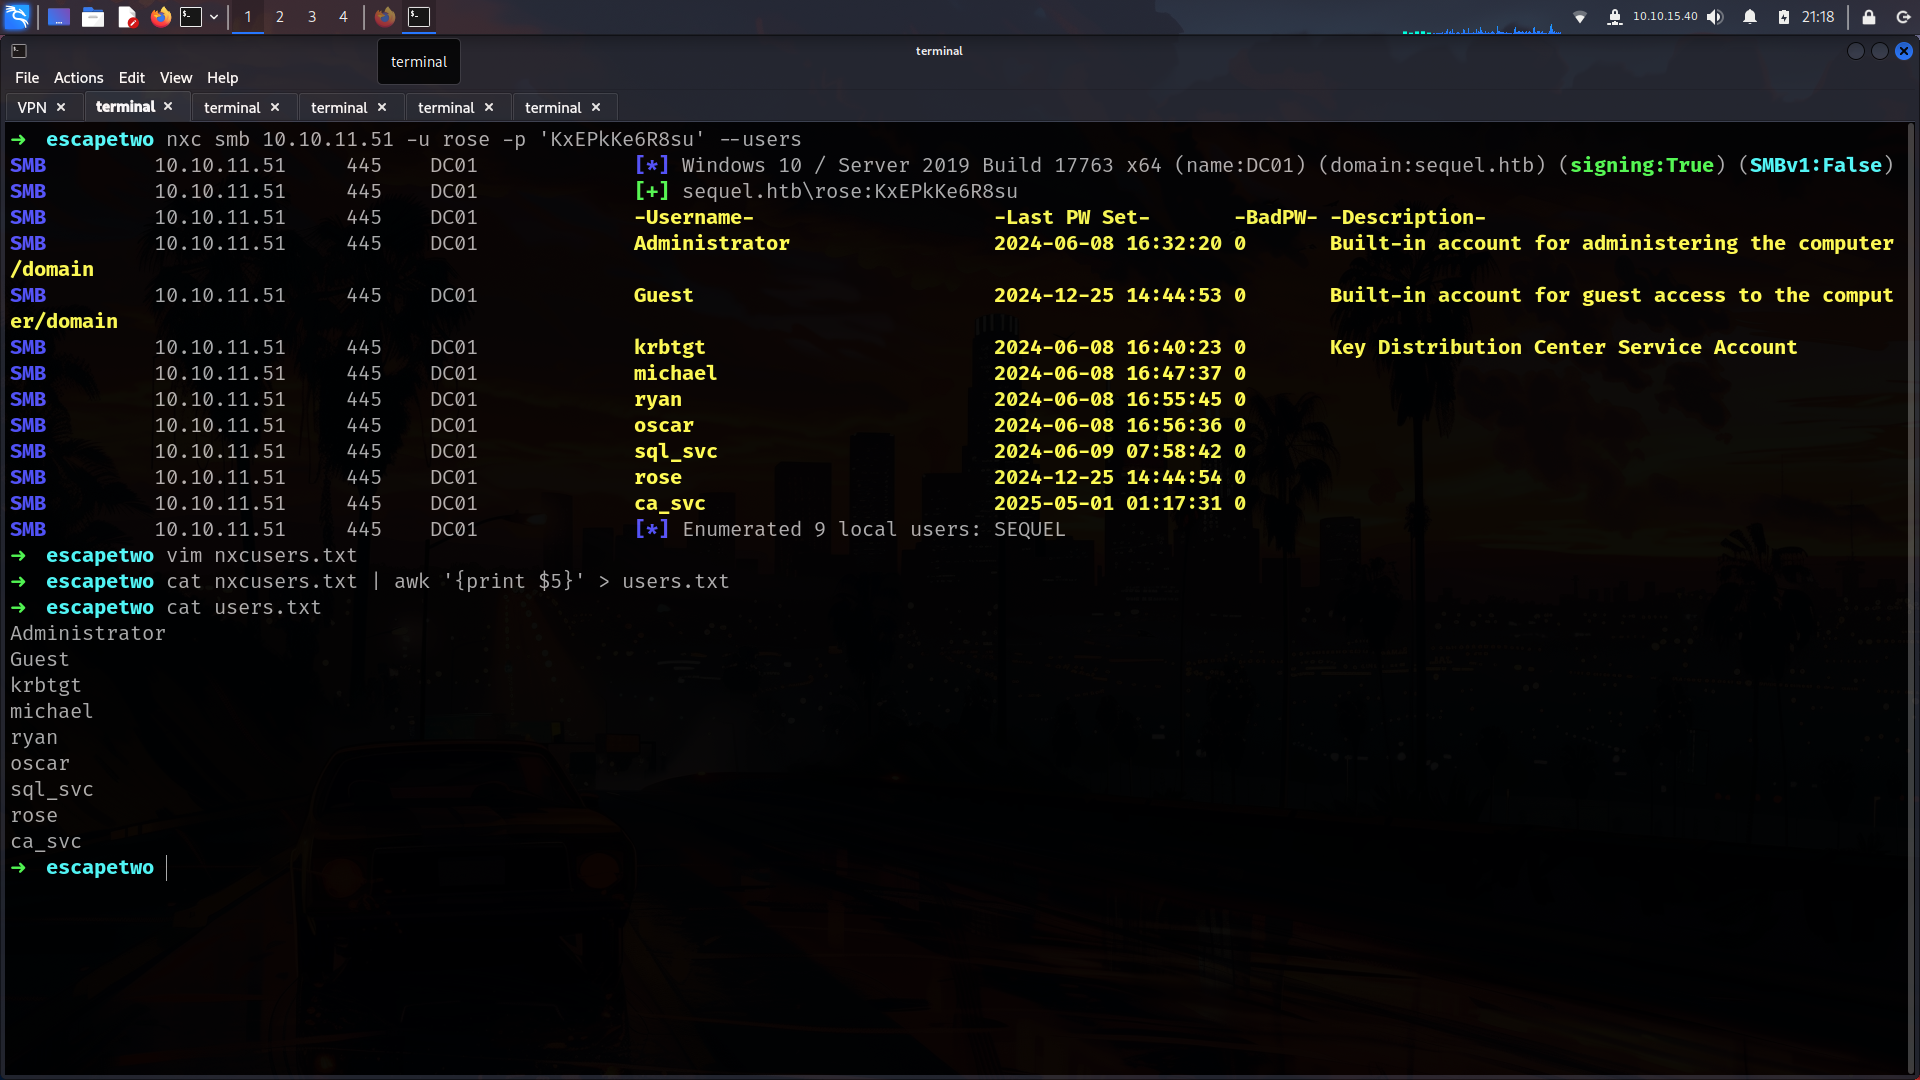Screen dimensions: 1920x1080
Task: Click the 'vim nxcusers.txt' command line
Action: point(261,555)
